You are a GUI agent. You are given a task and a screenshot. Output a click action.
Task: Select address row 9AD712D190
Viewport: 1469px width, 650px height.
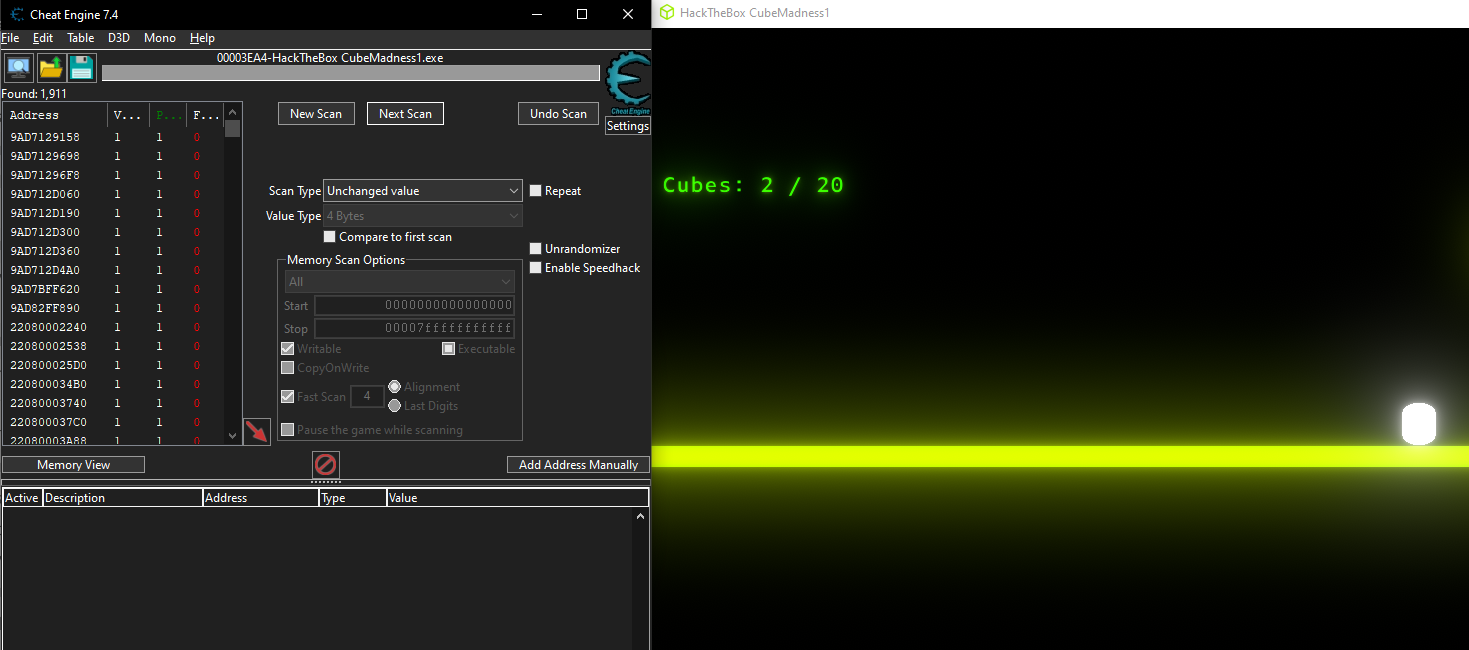[114, 213]
